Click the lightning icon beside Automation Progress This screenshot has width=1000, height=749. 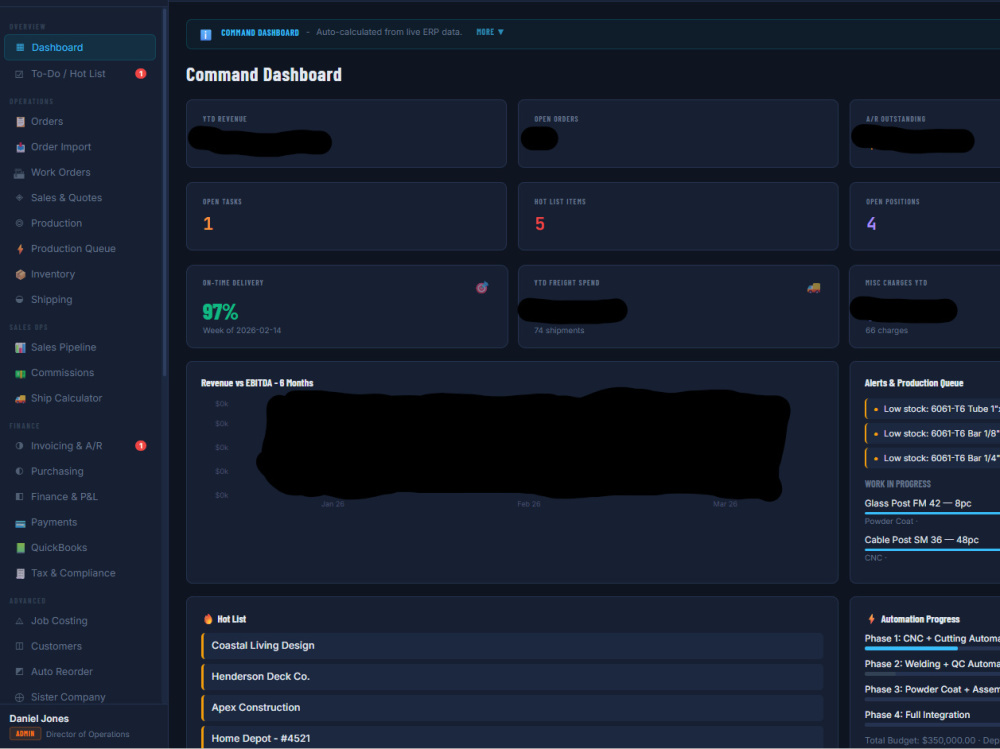point(871,619)
